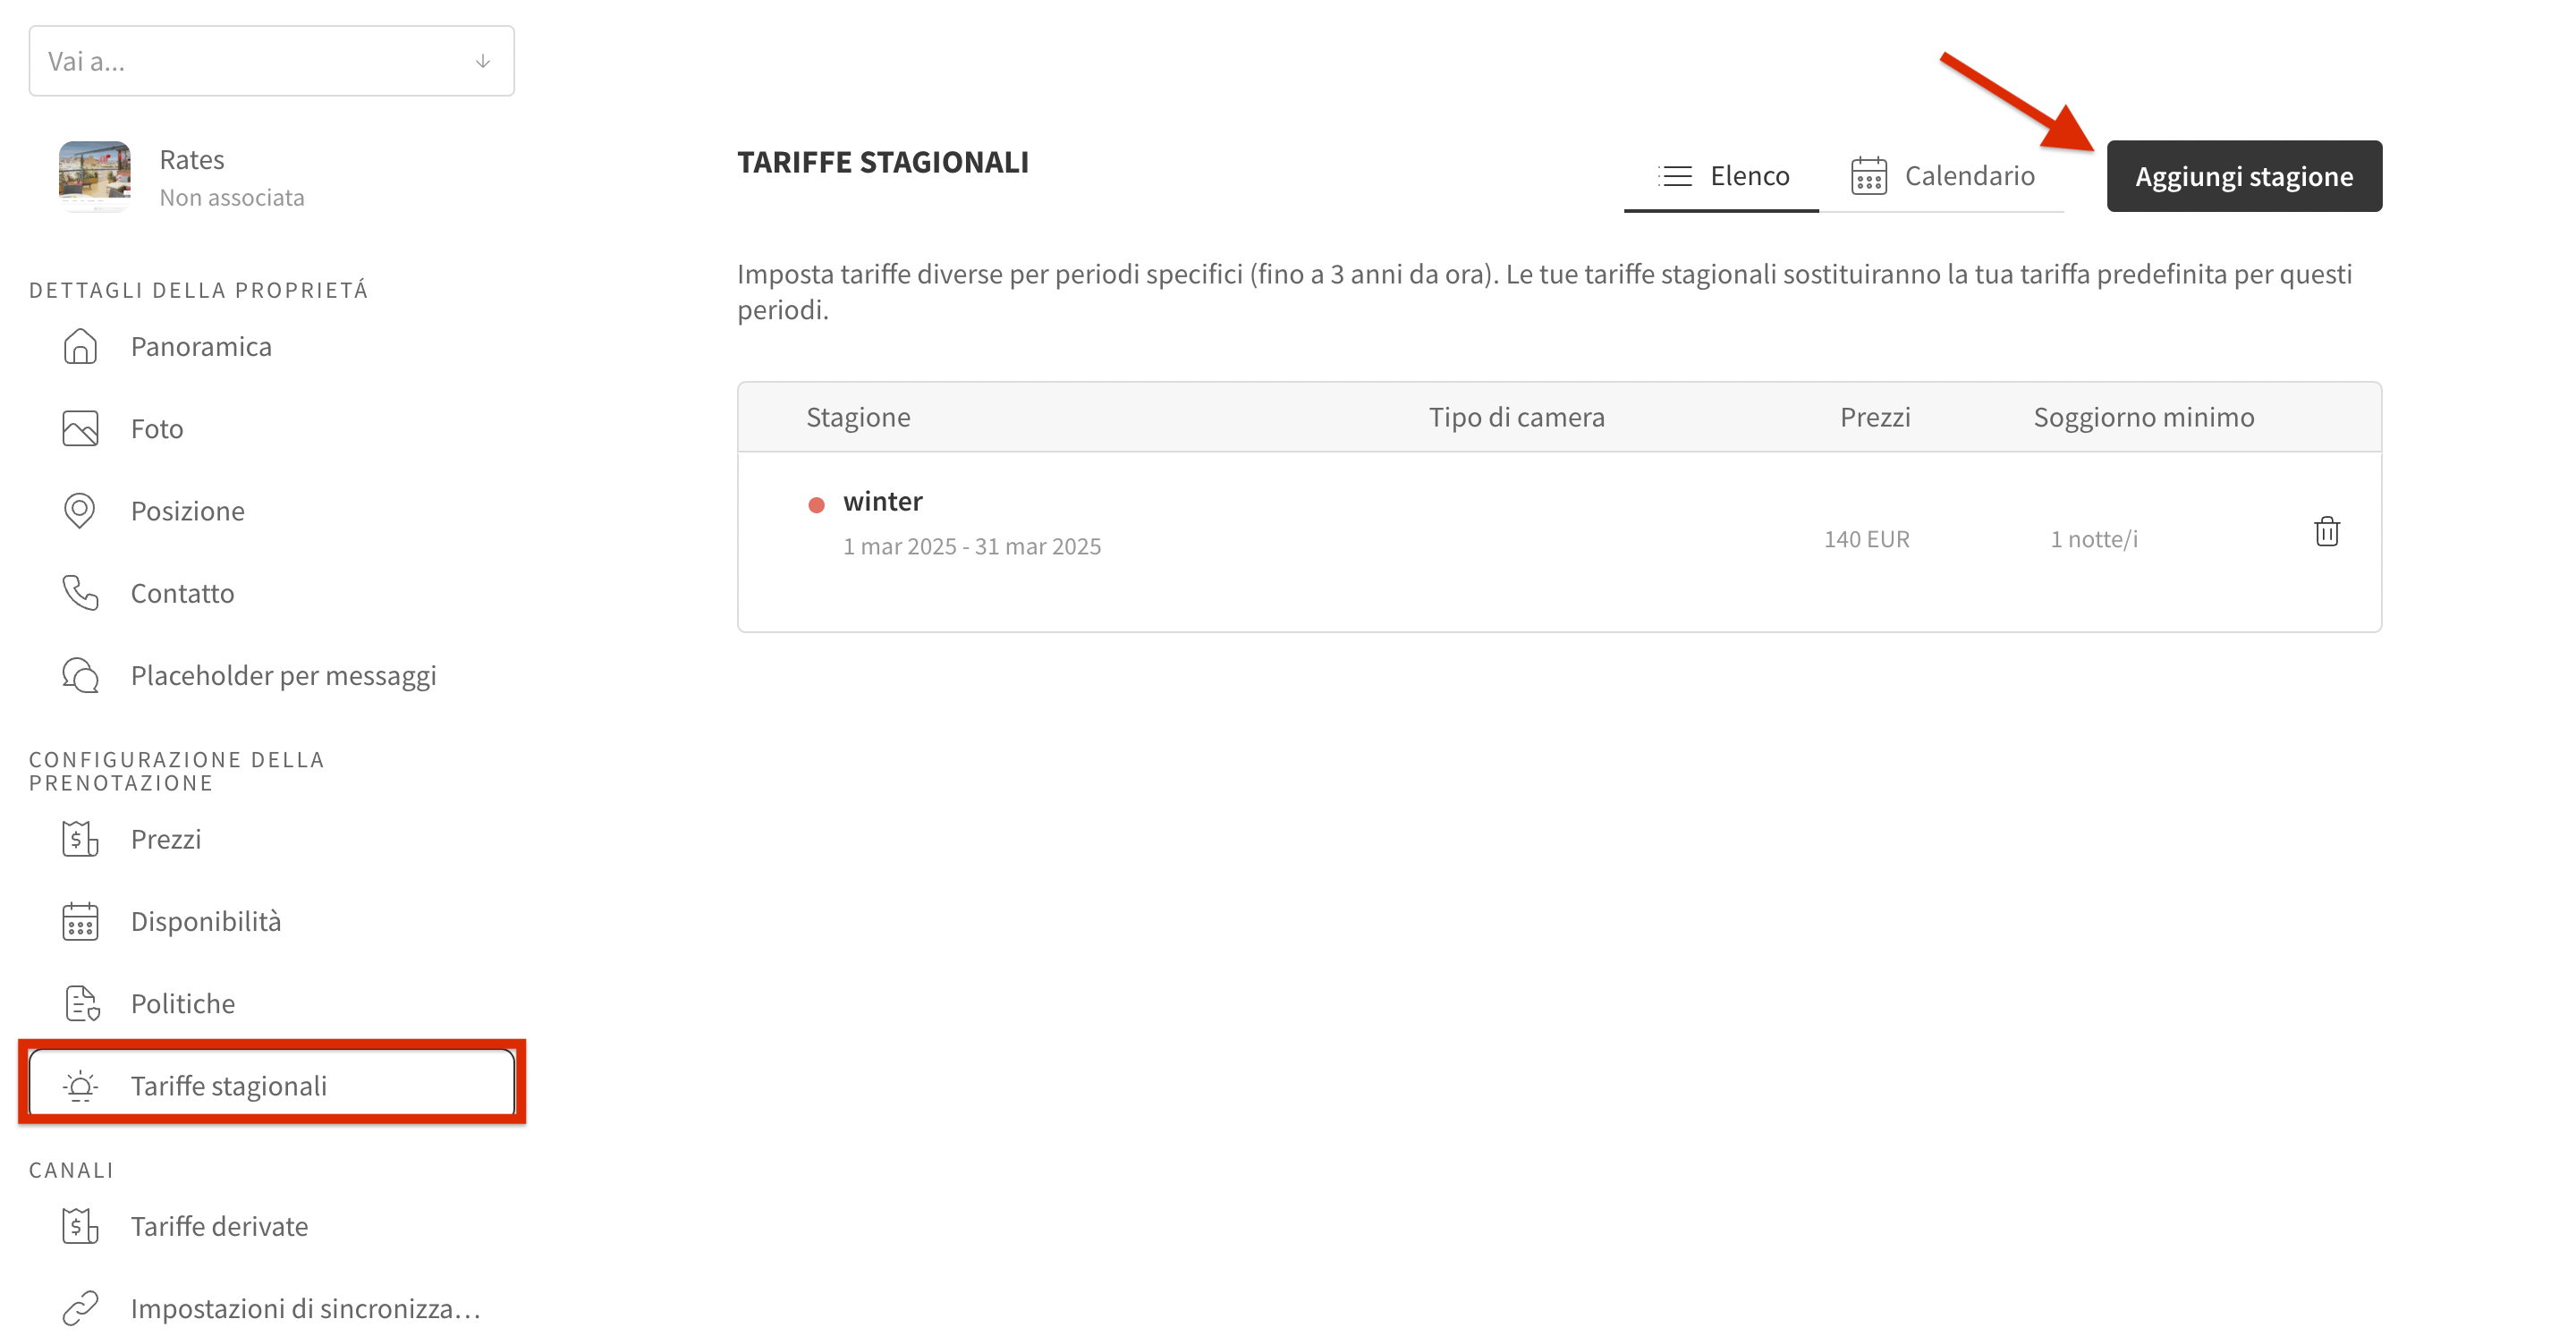
Task: Click the Disponibilità calendar icon
Action: pos(80,921)
